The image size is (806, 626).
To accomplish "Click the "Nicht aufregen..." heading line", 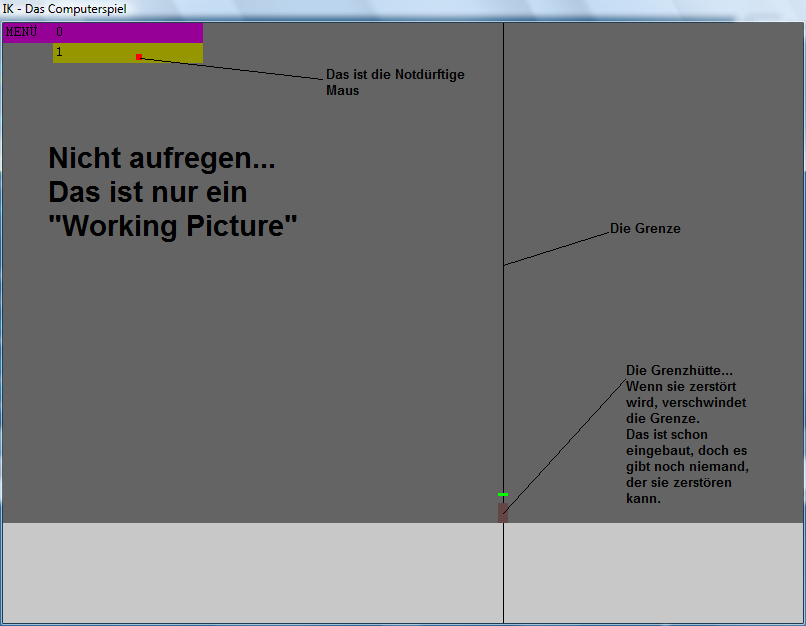I will coord(161,158).
